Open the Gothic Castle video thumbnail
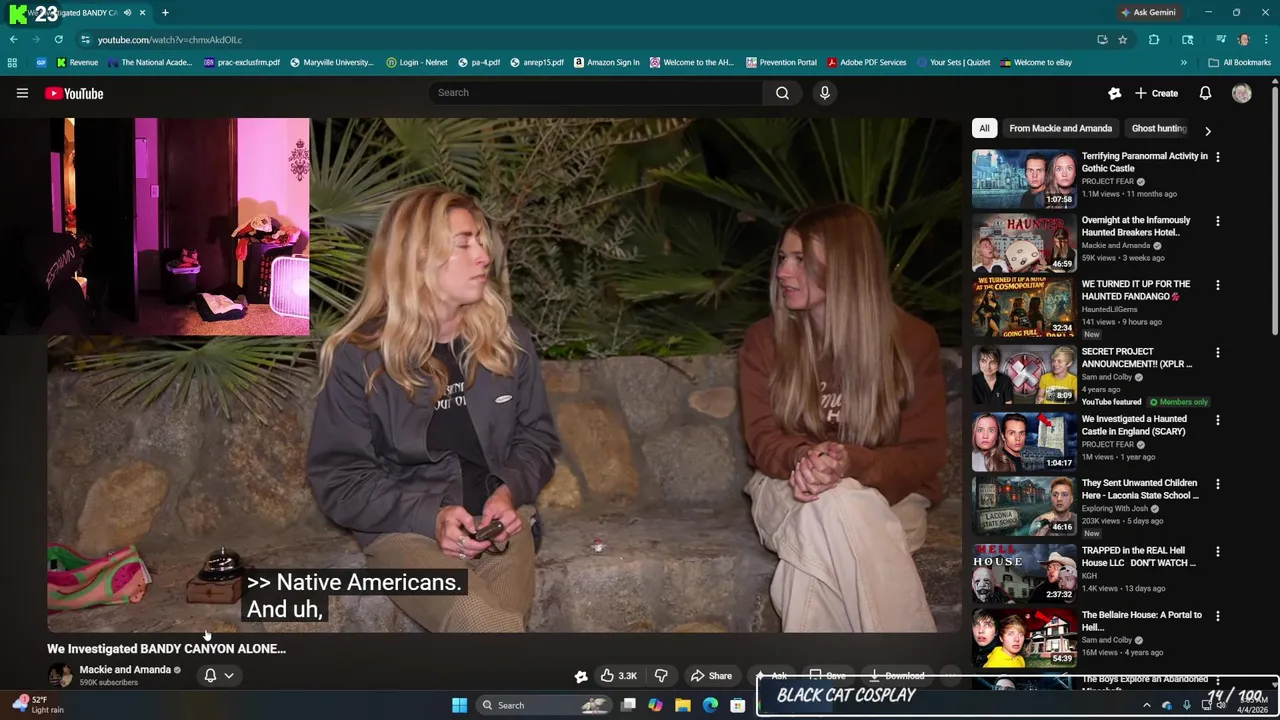The width and height of the screenshot is (1280, 720). click(x=1024, y=178)
